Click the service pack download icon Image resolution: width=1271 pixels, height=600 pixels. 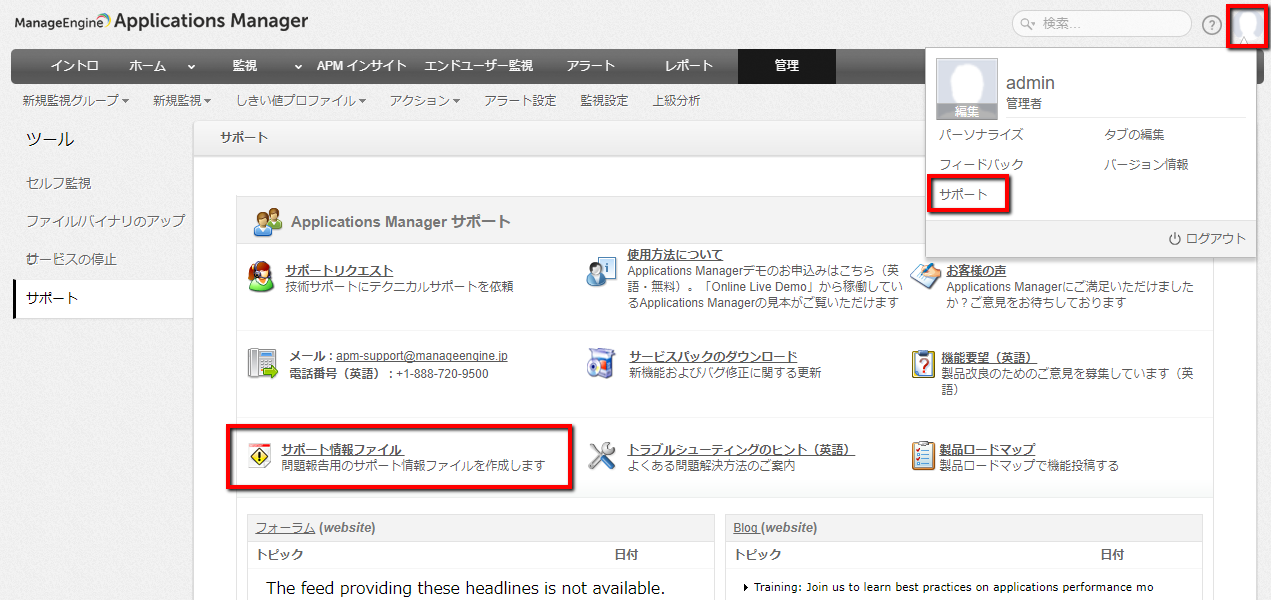[601, 363]
